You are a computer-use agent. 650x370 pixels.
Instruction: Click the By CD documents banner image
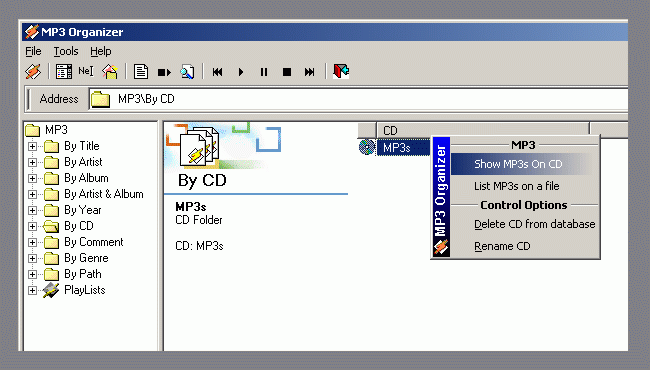(224, 145)
